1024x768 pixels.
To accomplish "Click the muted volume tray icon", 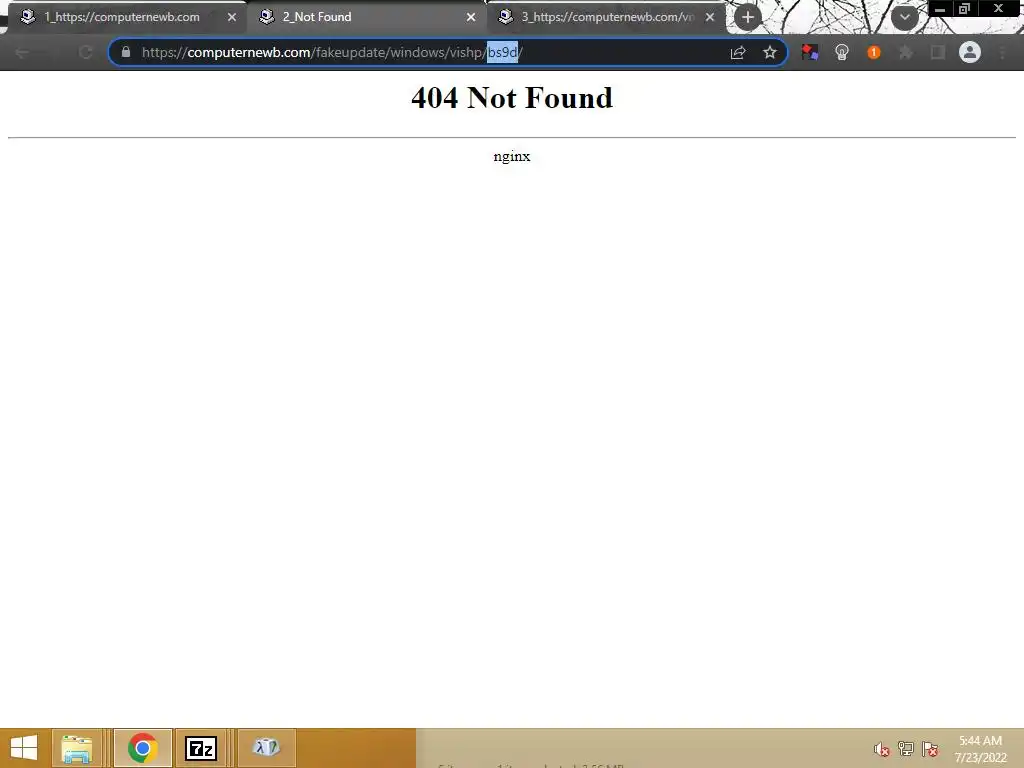I will 882,749.
